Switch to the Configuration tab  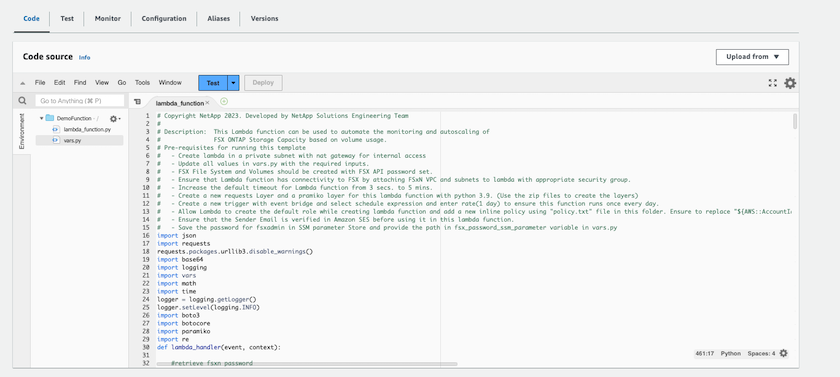(x=164, y=18)
